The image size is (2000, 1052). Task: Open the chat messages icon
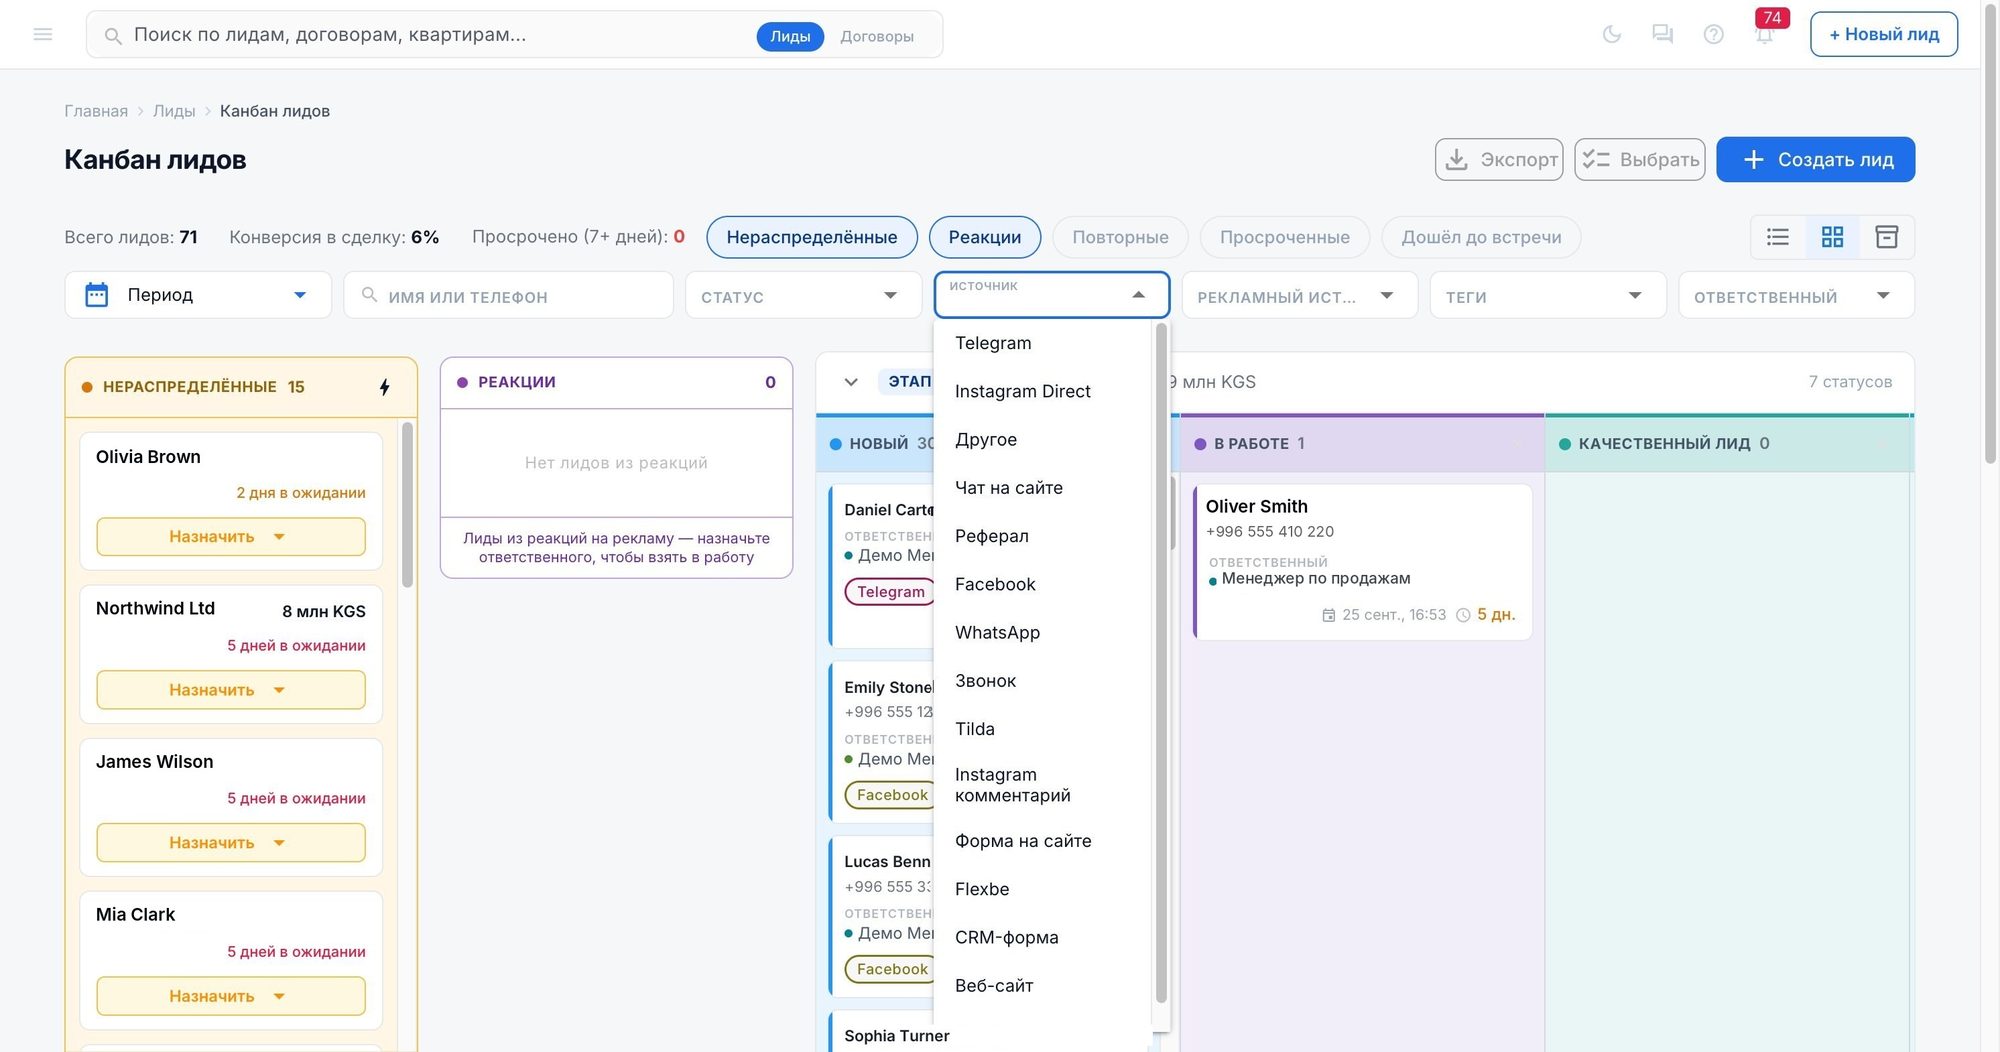pos(1663,34)
